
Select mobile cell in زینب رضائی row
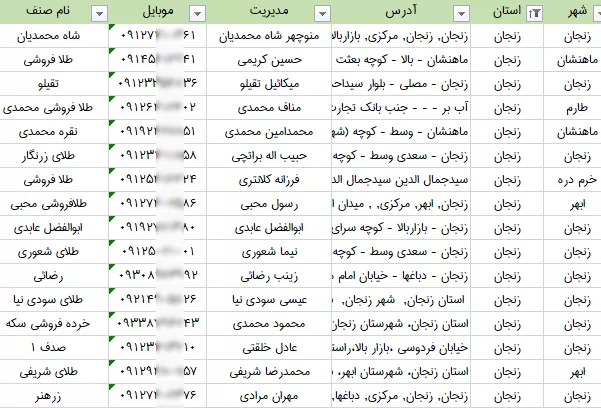coord(158,276)
